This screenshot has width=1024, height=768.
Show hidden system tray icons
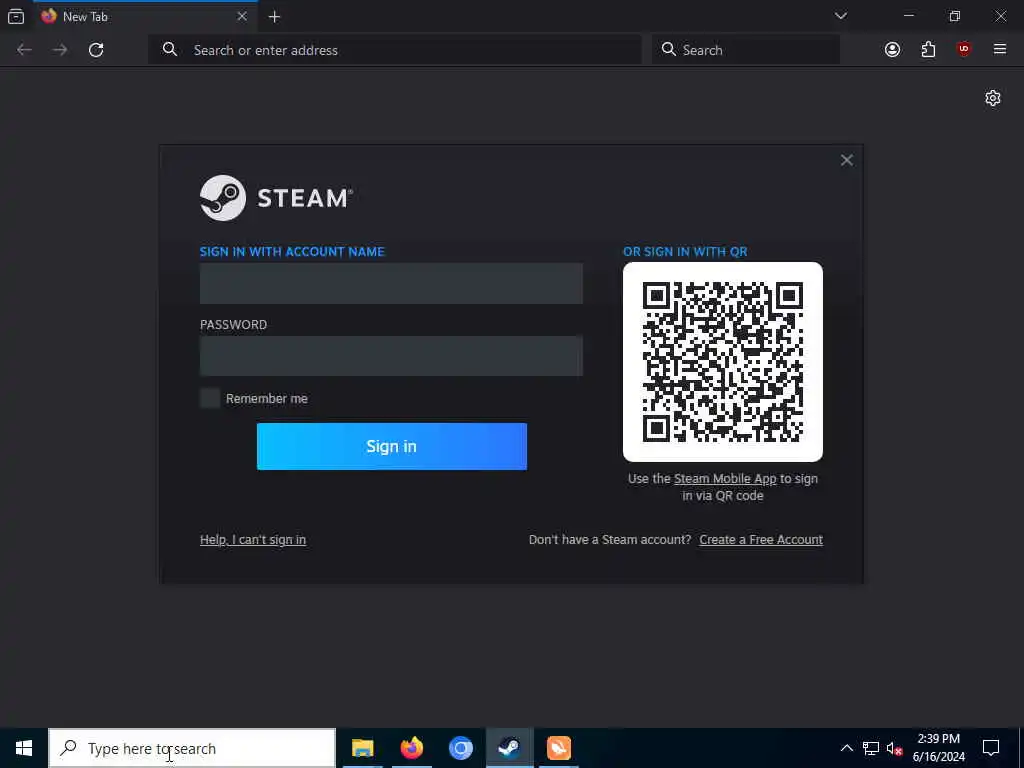click(x=846, y=748)
